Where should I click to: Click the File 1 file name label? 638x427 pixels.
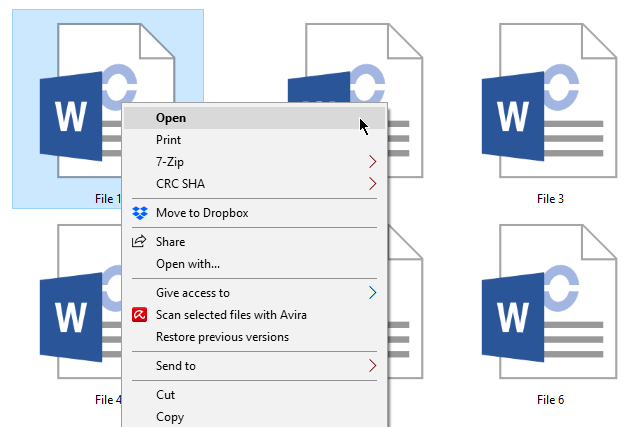[x=108, y=199]
